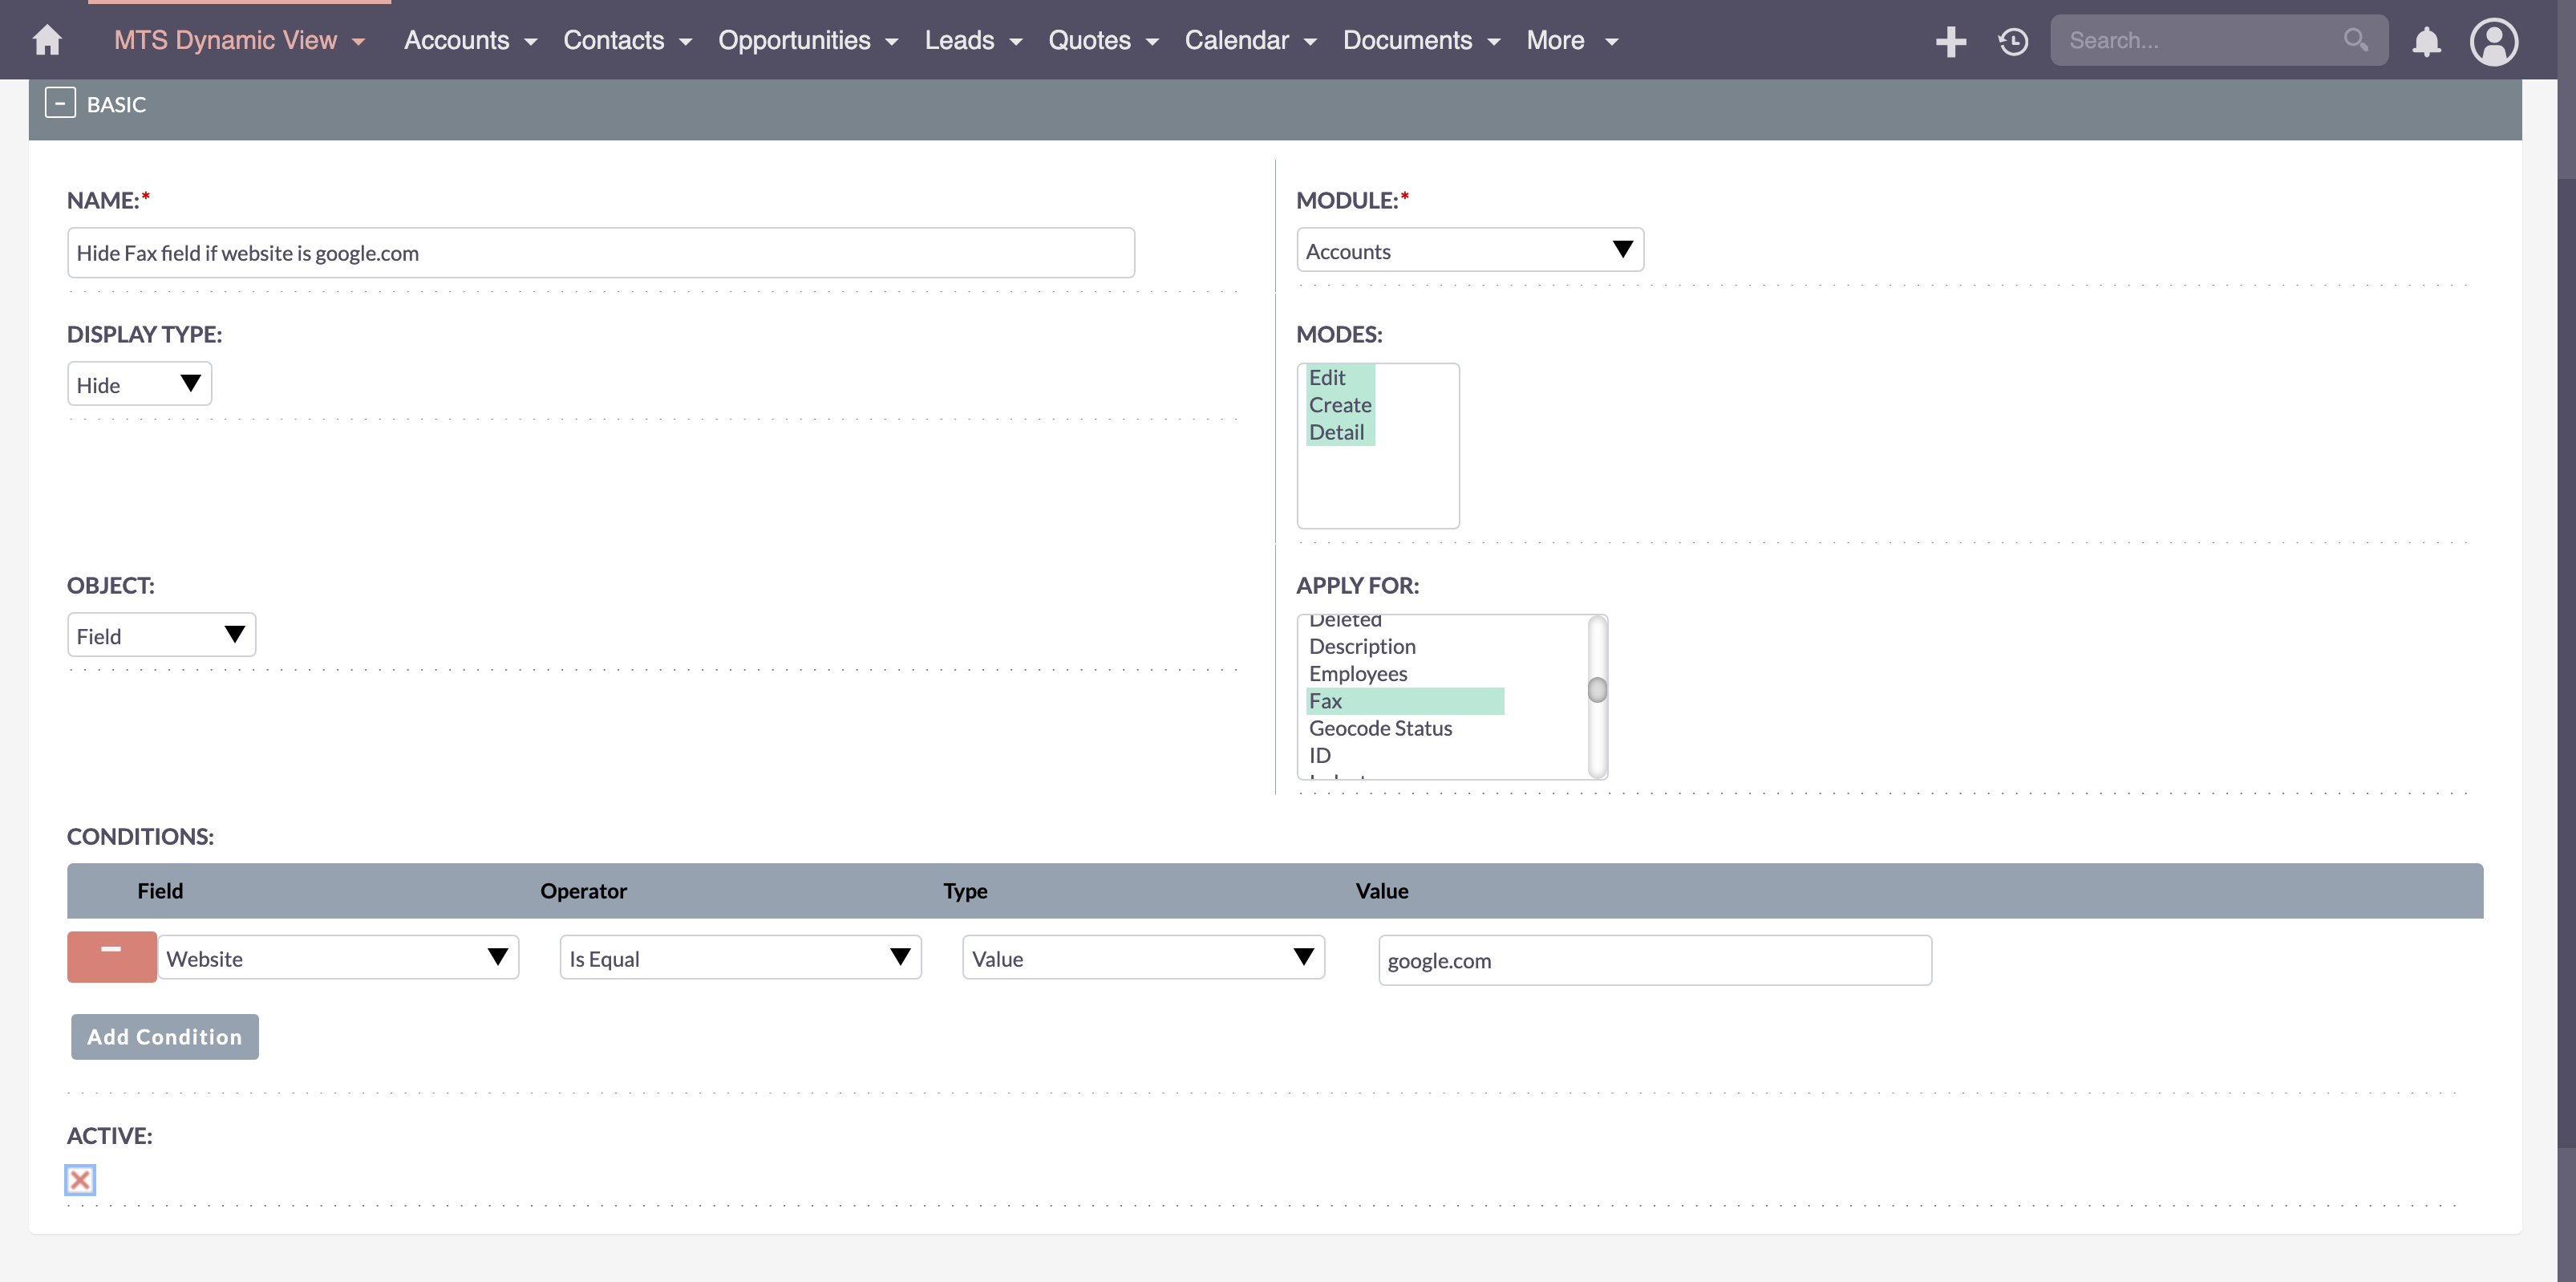This screenshot has width=2576, height=1282.
Task: Toggle the Active status checkbox
Action: pos(80,1180)
